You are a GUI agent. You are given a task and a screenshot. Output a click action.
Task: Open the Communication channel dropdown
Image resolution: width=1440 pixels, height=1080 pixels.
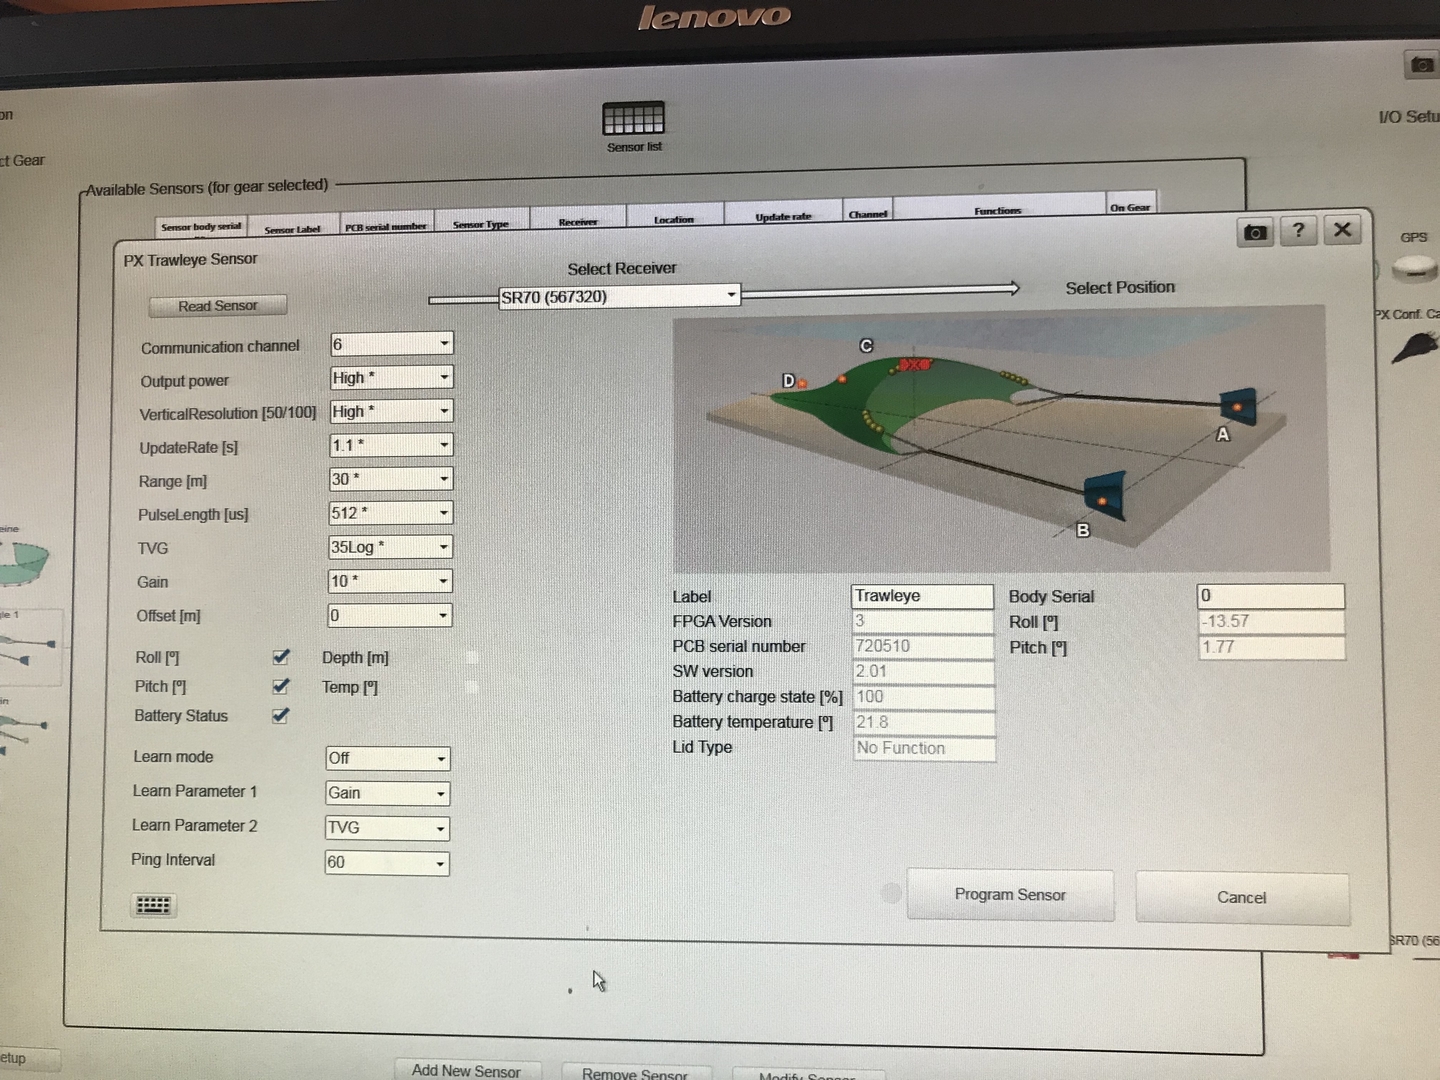pos(444,344)
